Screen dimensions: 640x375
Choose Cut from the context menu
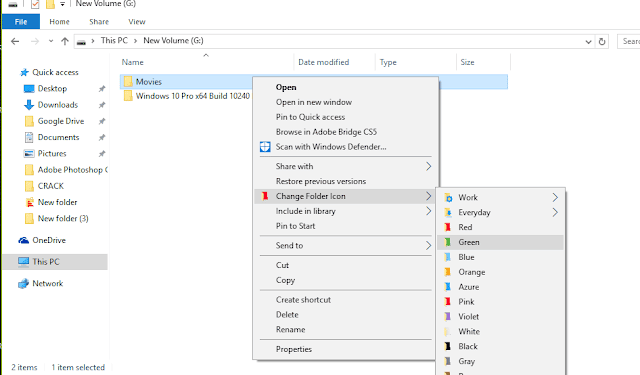tap(345, 265)
